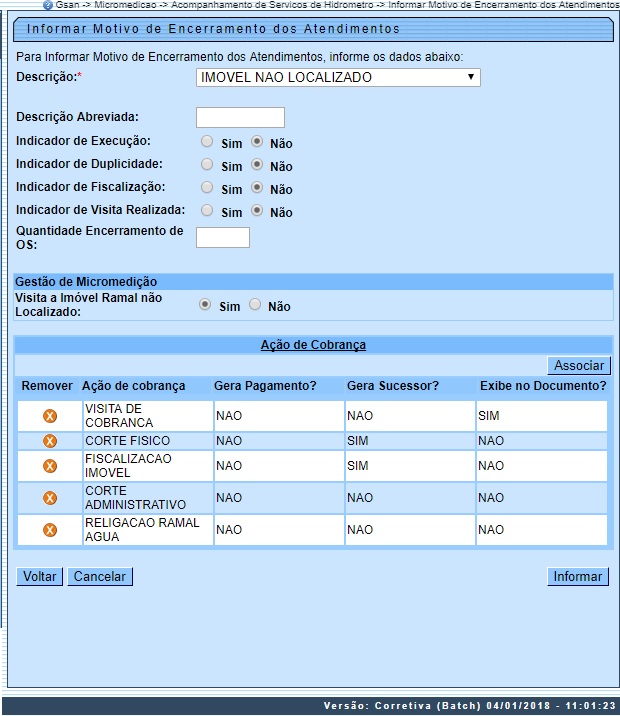
Task: Remove the CORTE ADMINISTRATIVO row
Action: pyautogui.click(x=49, y=498)
